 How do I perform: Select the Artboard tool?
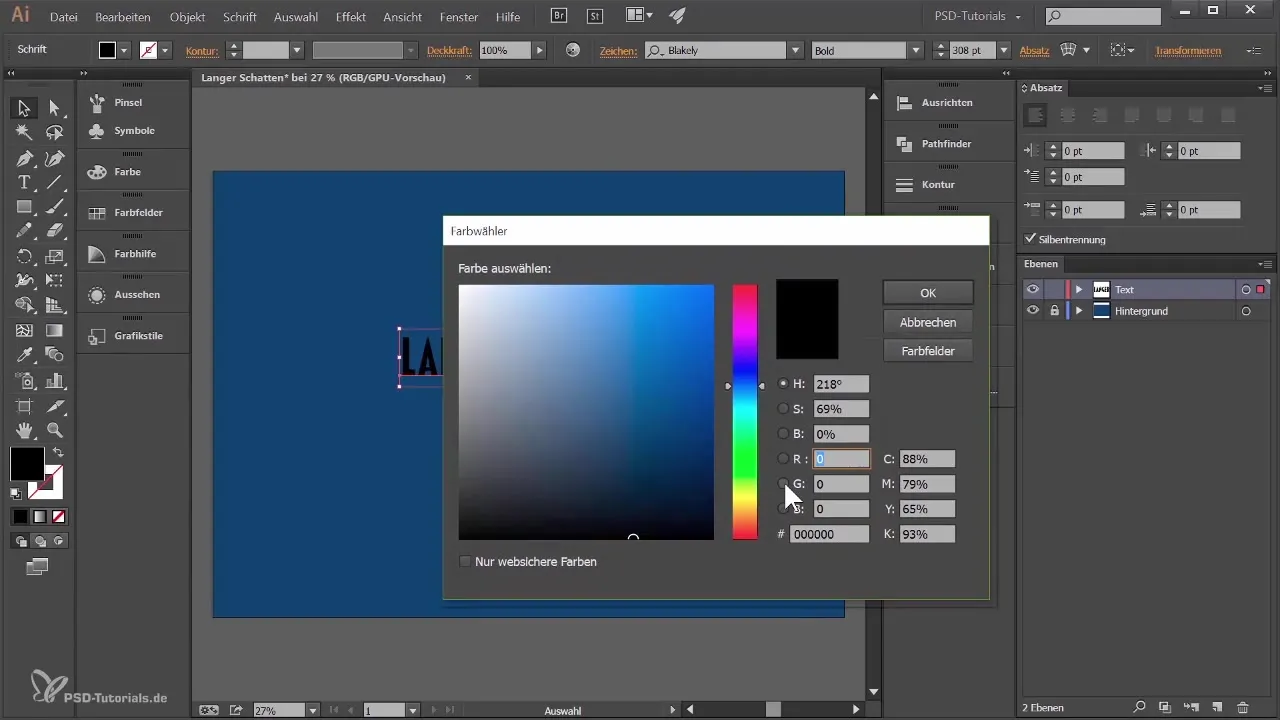pyautogui.click(x=24, y=405)
